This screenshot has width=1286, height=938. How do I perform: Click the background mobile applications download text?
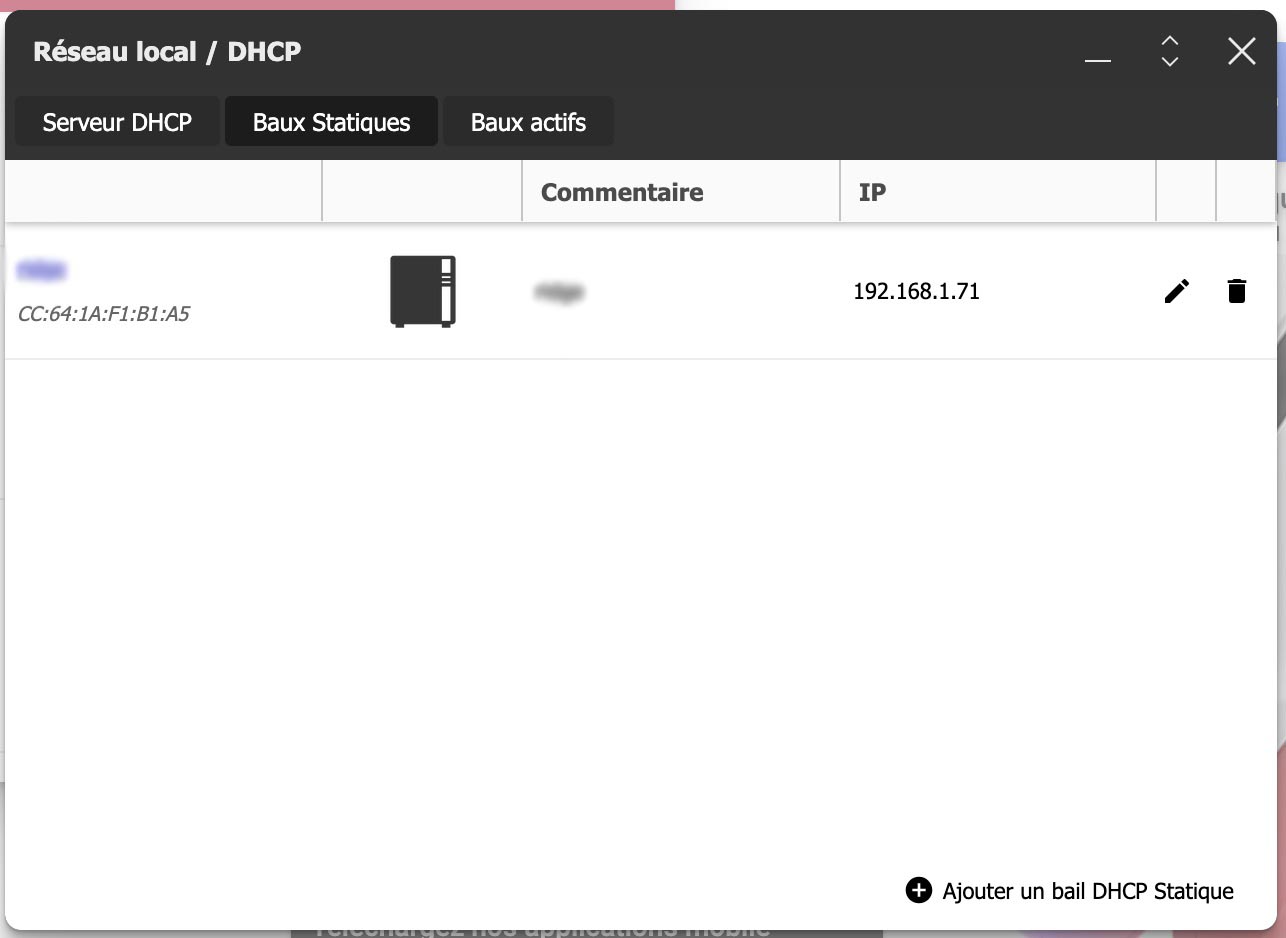[540, 931]
